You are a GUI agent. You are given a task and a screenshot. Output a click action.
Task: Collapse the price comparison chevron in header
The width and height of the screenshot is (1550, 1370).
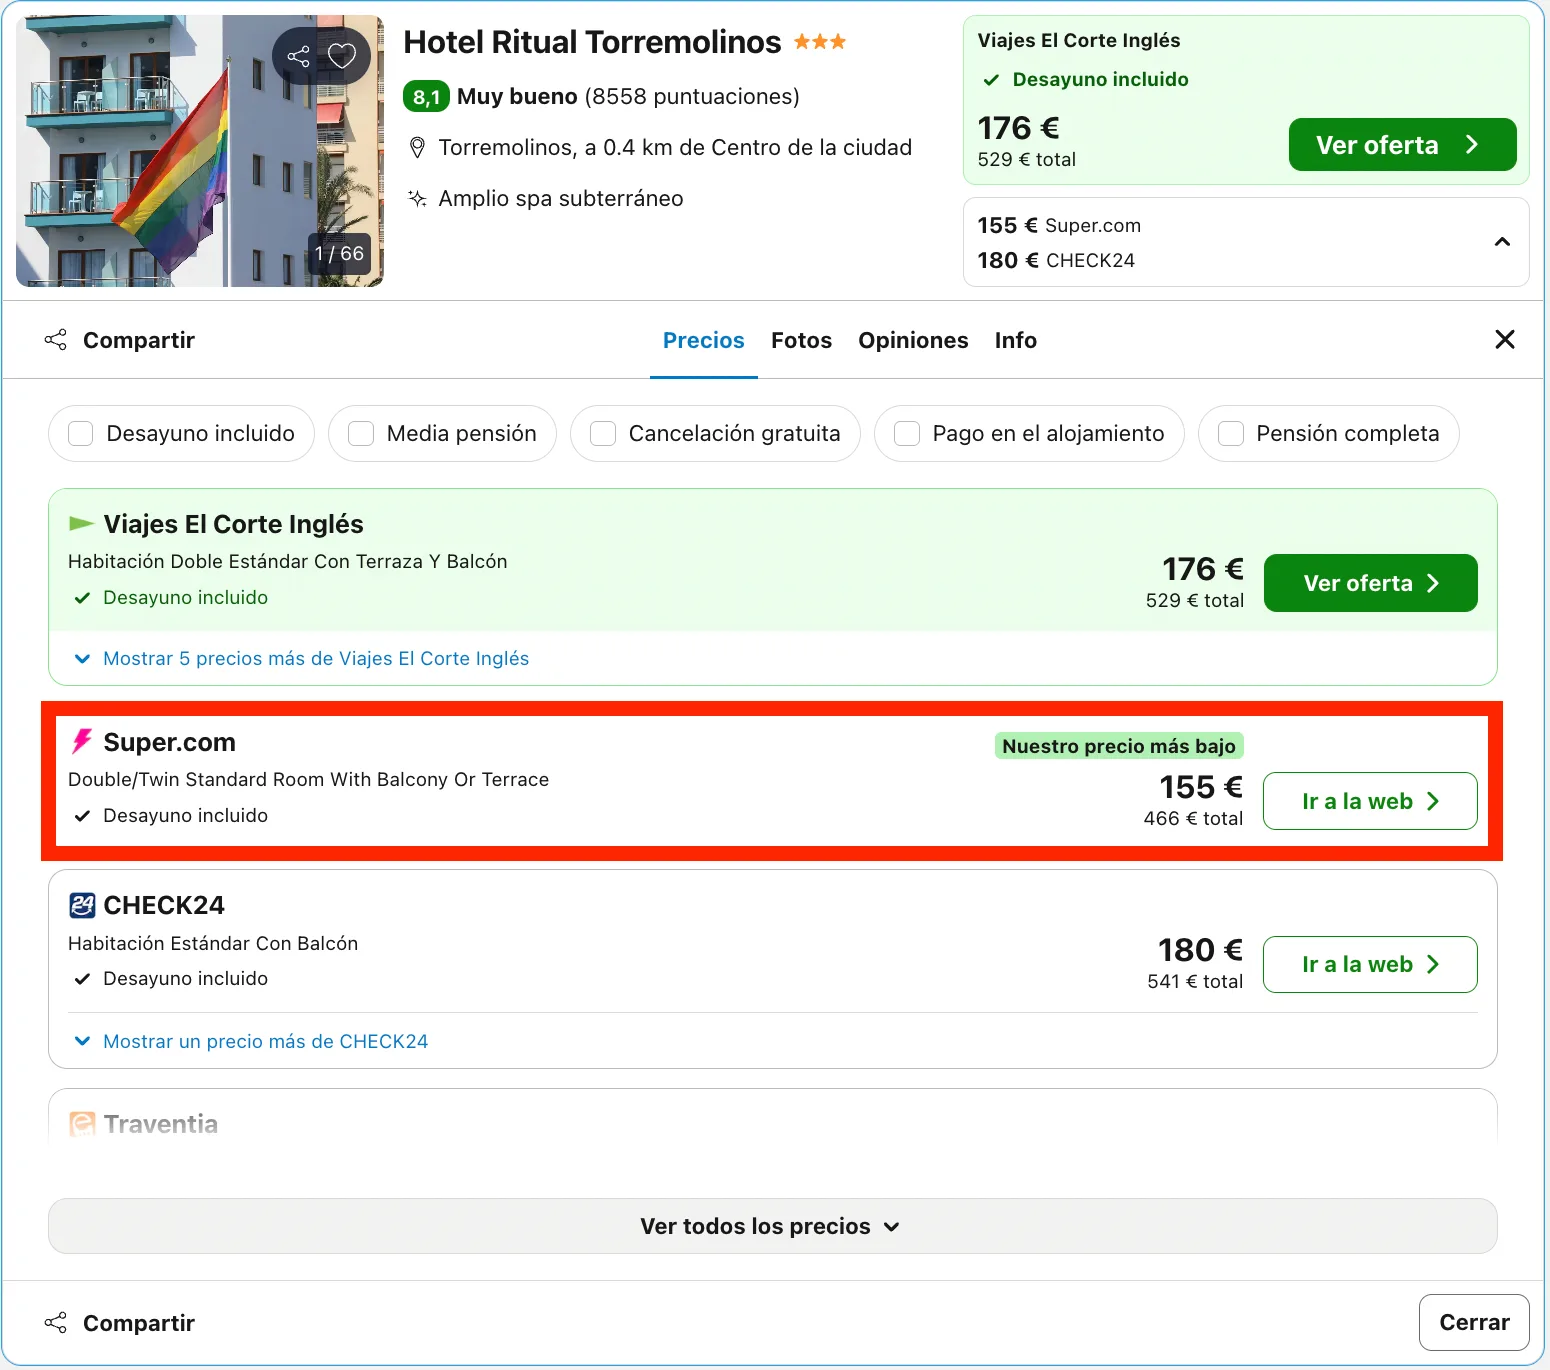(x=1502, y=242)
